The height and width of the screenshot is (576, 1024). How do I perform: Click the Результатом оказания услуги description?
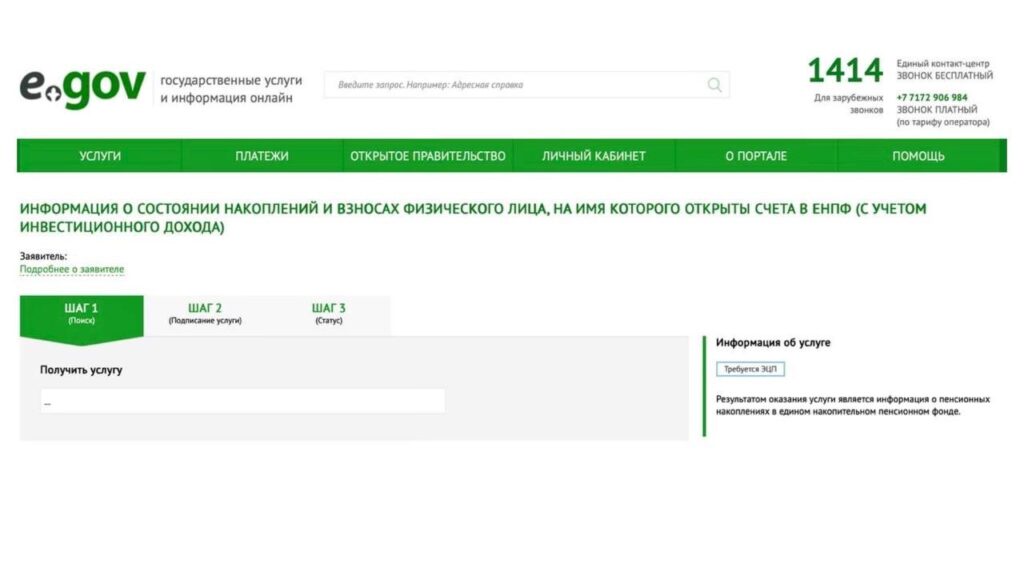point(853,405)
